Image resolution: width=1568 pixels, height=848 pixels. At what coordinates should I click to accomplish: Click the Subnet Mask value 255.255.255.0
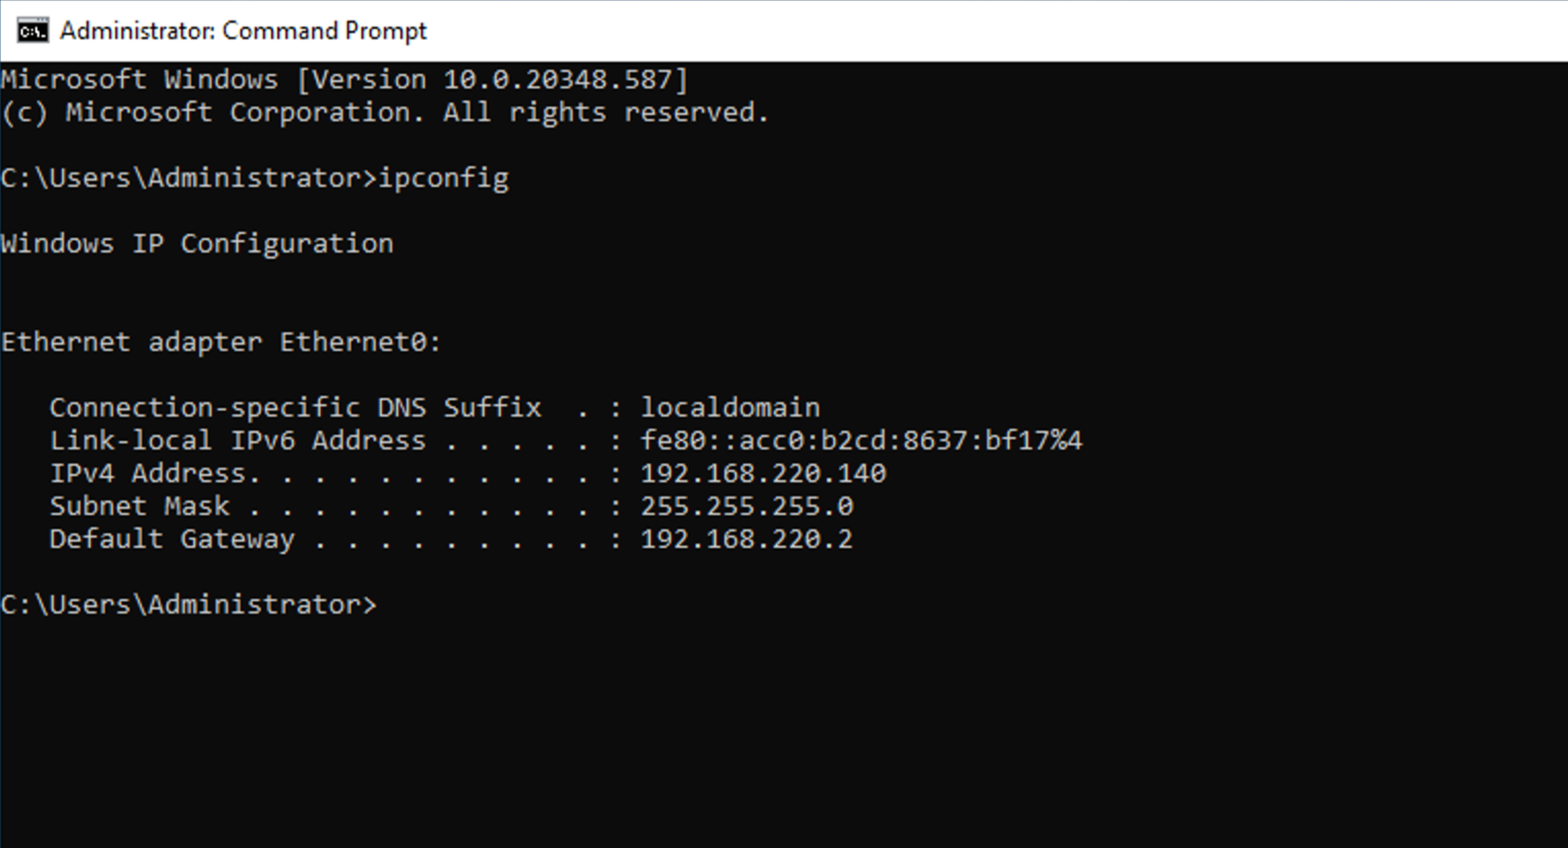point(745,506)
